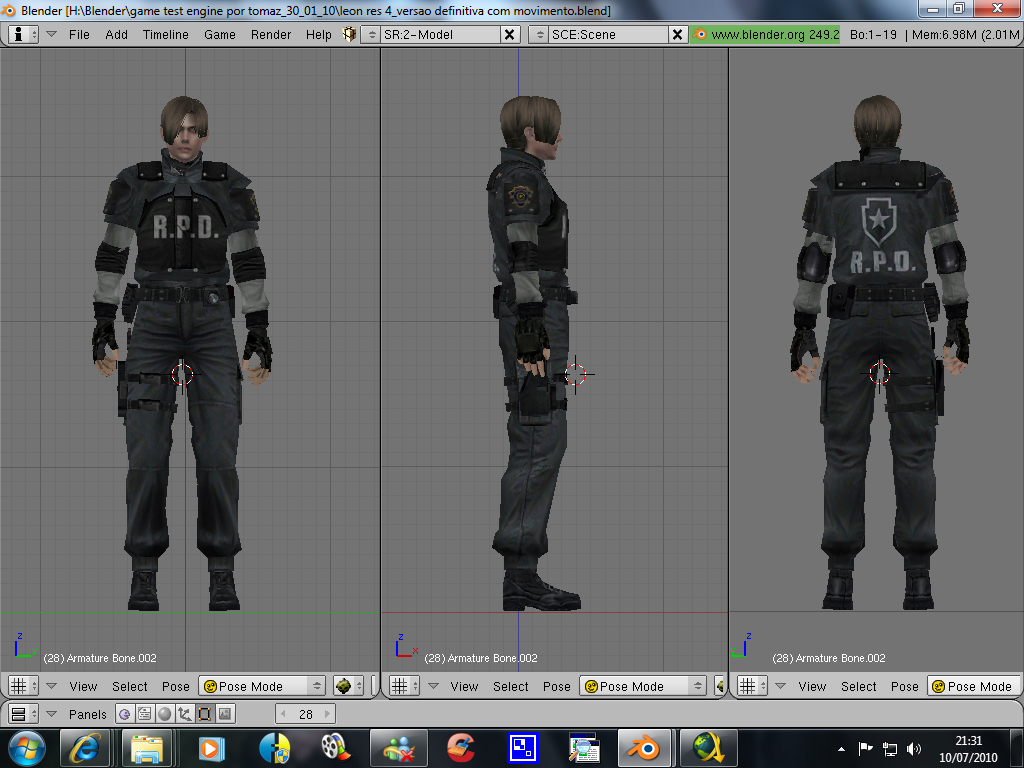Open the Pose Mode dropdown in the middle viewport
Screen dimensions: 1024x768
[642, 686]
